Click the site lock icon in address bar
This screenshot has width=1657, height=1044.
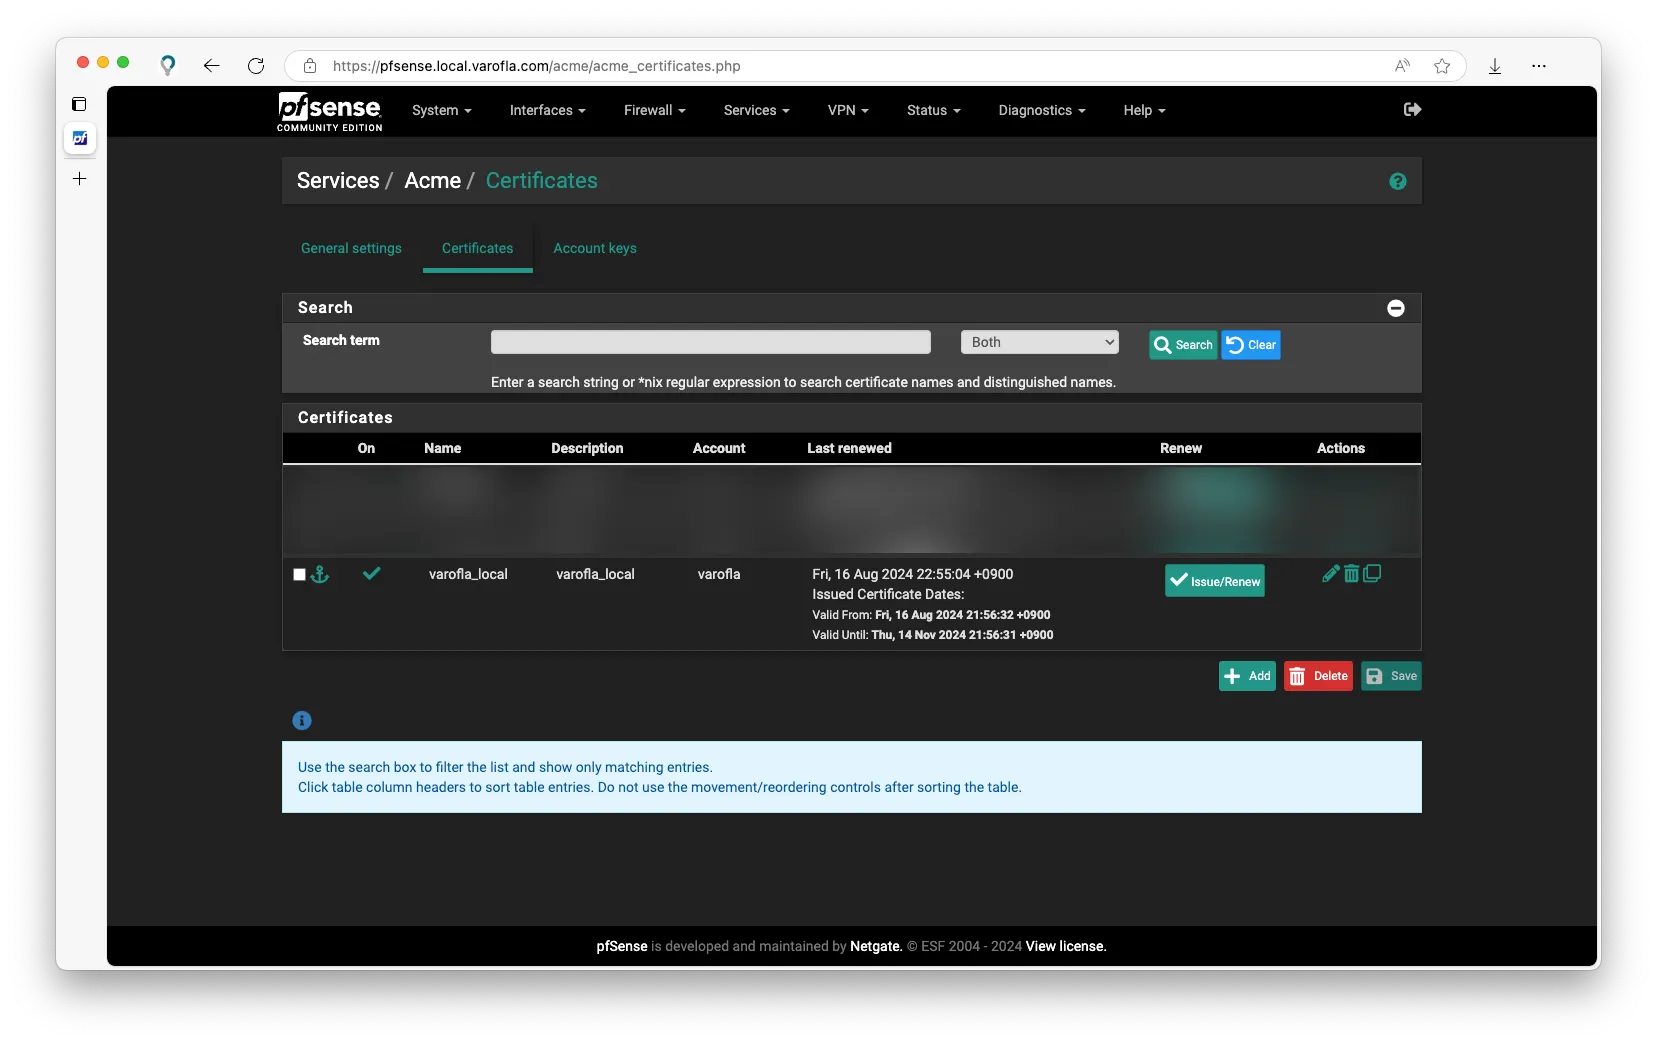pyautogui.click(x=310, y=66)
